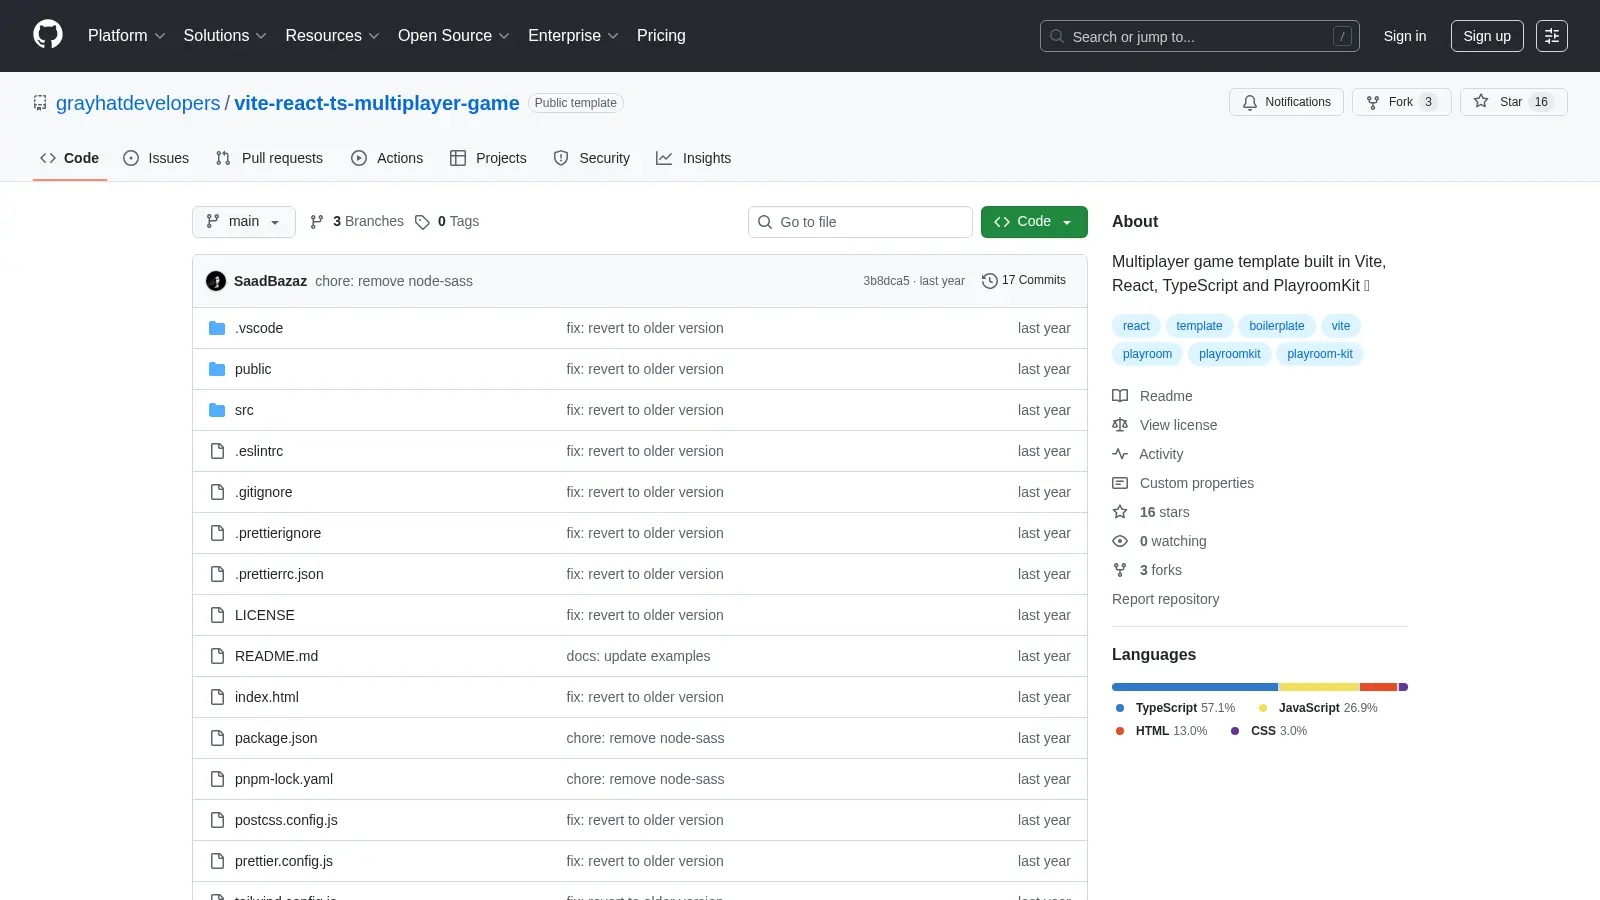This screenshot has height=900, width=1600.
Task: Focus the Search or jump to field
Action: click(x=1199, y=36)
